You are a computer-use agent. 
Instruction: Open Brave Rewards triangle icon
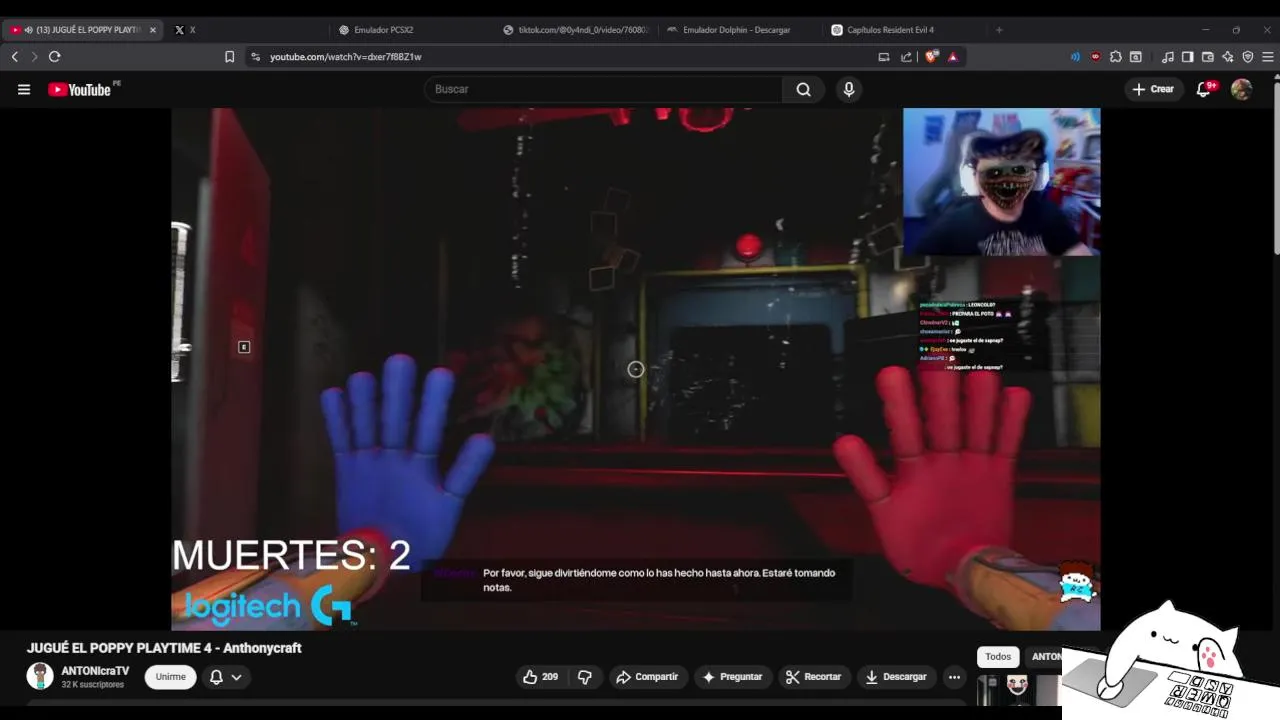(x=953, y=57)
